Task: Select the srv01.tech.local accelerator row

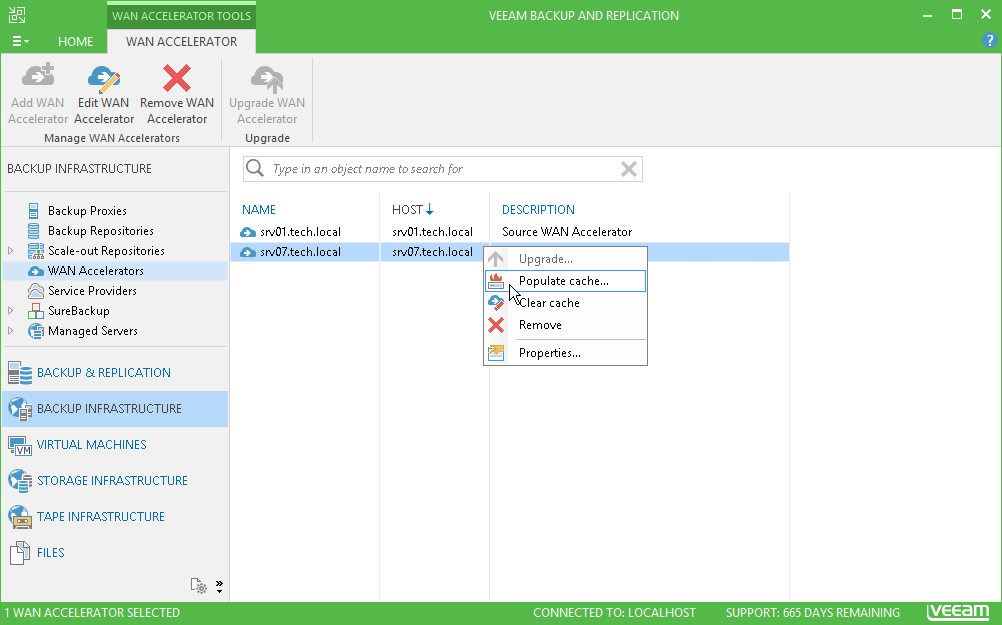Action: [509, 232]
